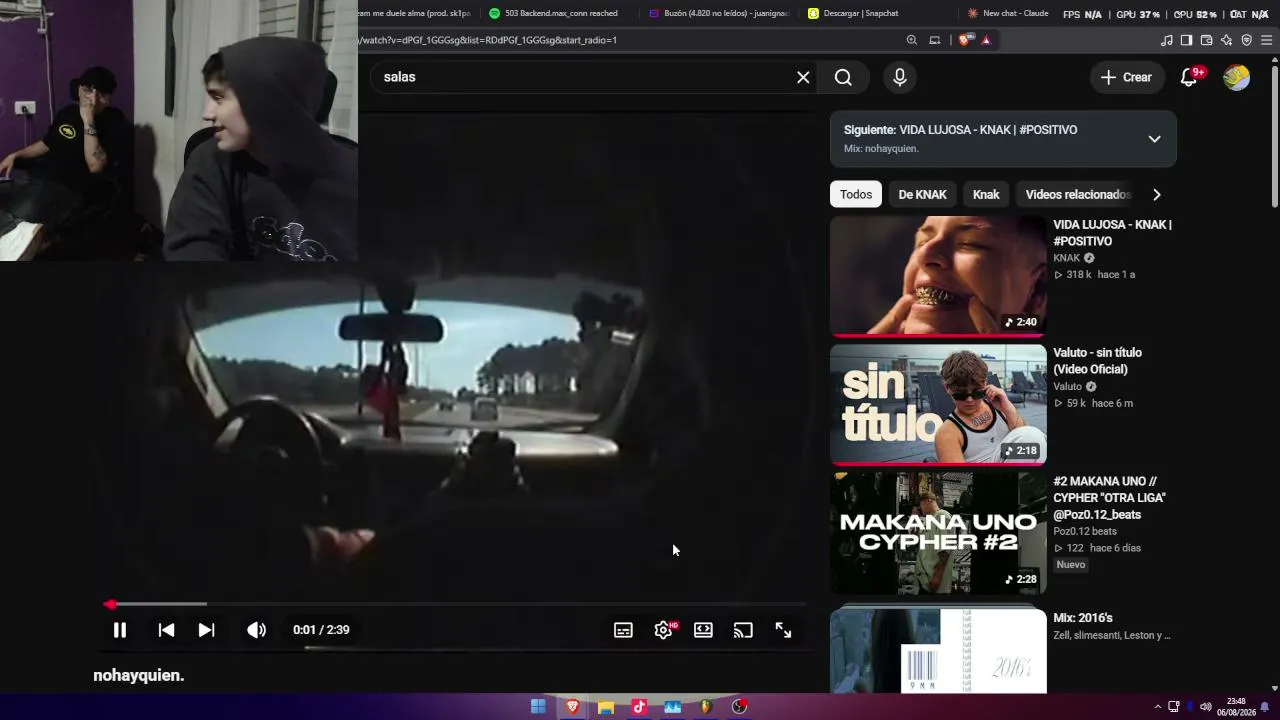Cast the video to a TV
Viewport: 1280px width, 720px height.
743,630
